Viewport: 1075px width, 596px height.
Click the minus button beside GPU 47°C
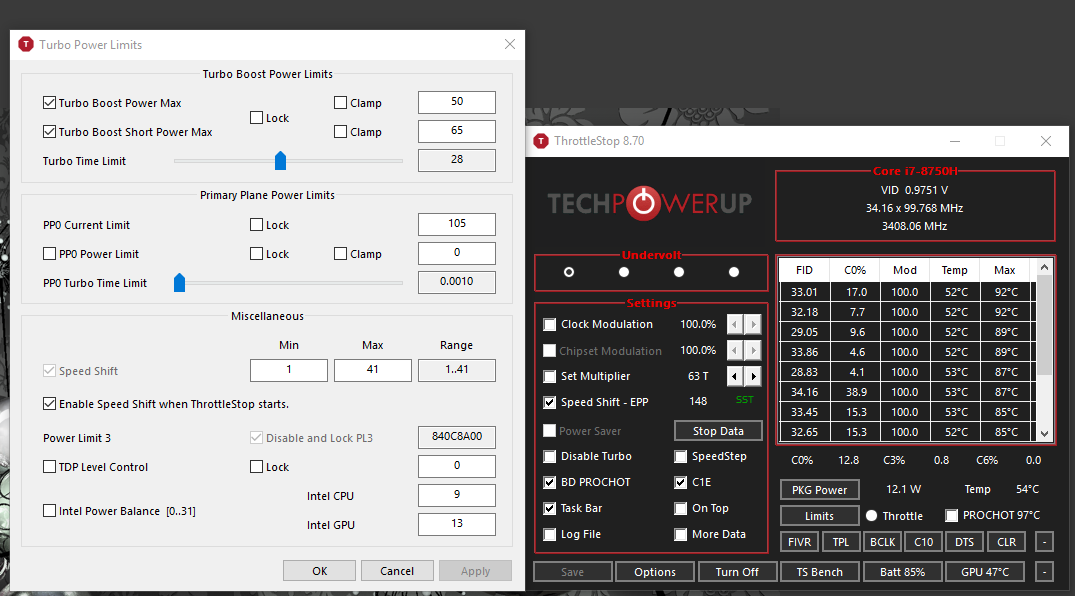(x=1043, y=572)
